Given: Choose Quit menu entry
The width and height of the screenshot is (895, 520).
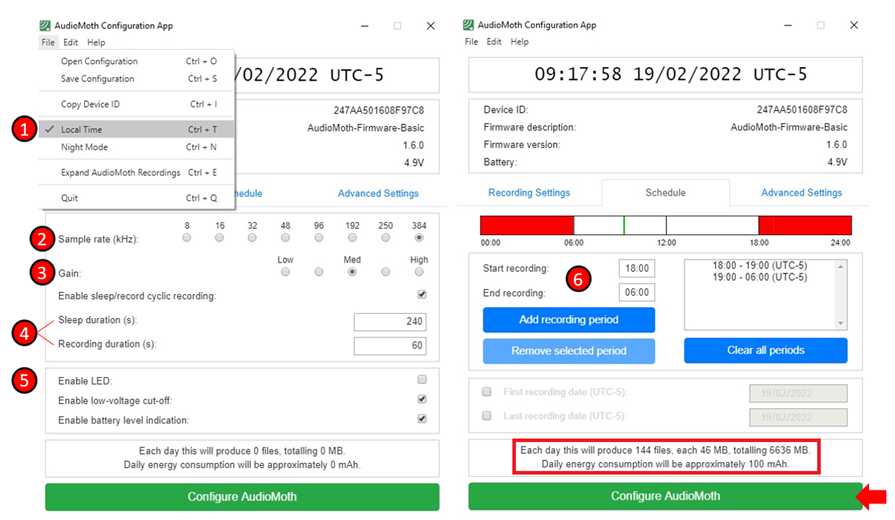Looking at the screenshot, I should pyautogui.click(x=137, y=198).
